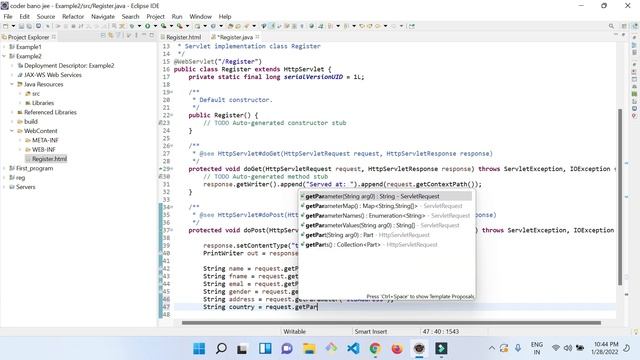Open the Refactor menu
This screenshot has height=360, width=640.
pos(73,16)
